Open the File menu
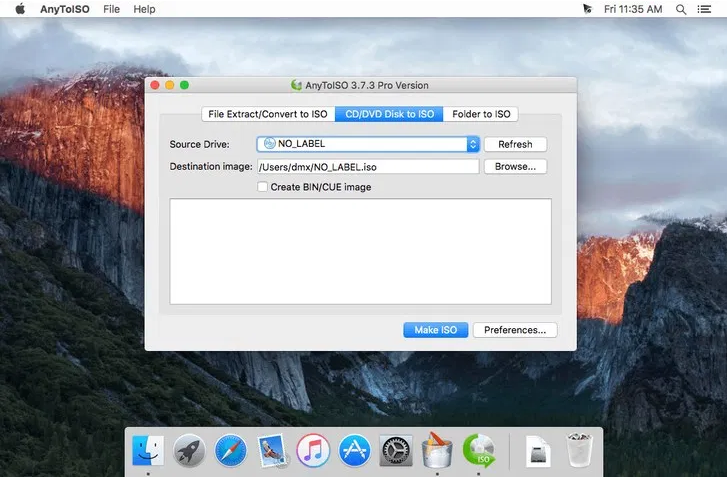727x479 pixels. [x=111, y=9]
